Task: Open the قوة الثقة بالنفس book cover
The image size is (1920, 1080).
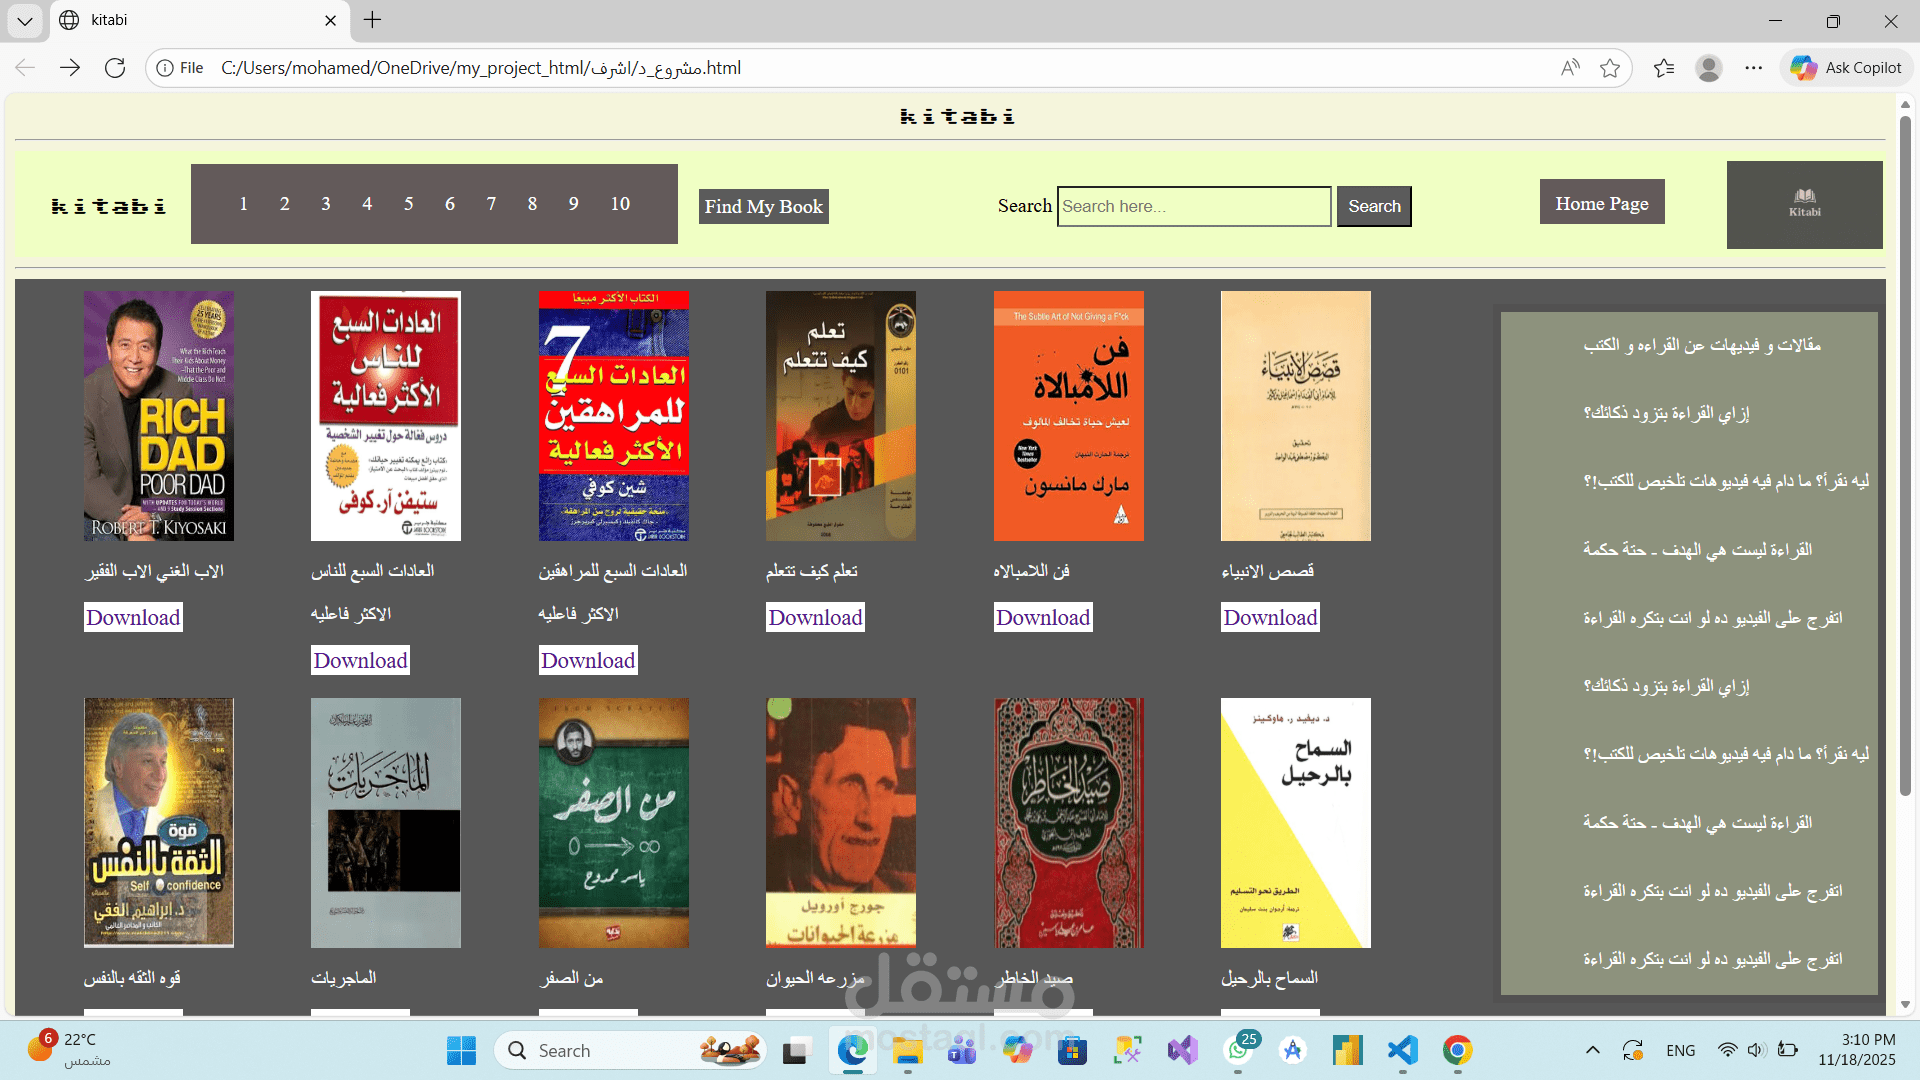Action: point(159,823)
